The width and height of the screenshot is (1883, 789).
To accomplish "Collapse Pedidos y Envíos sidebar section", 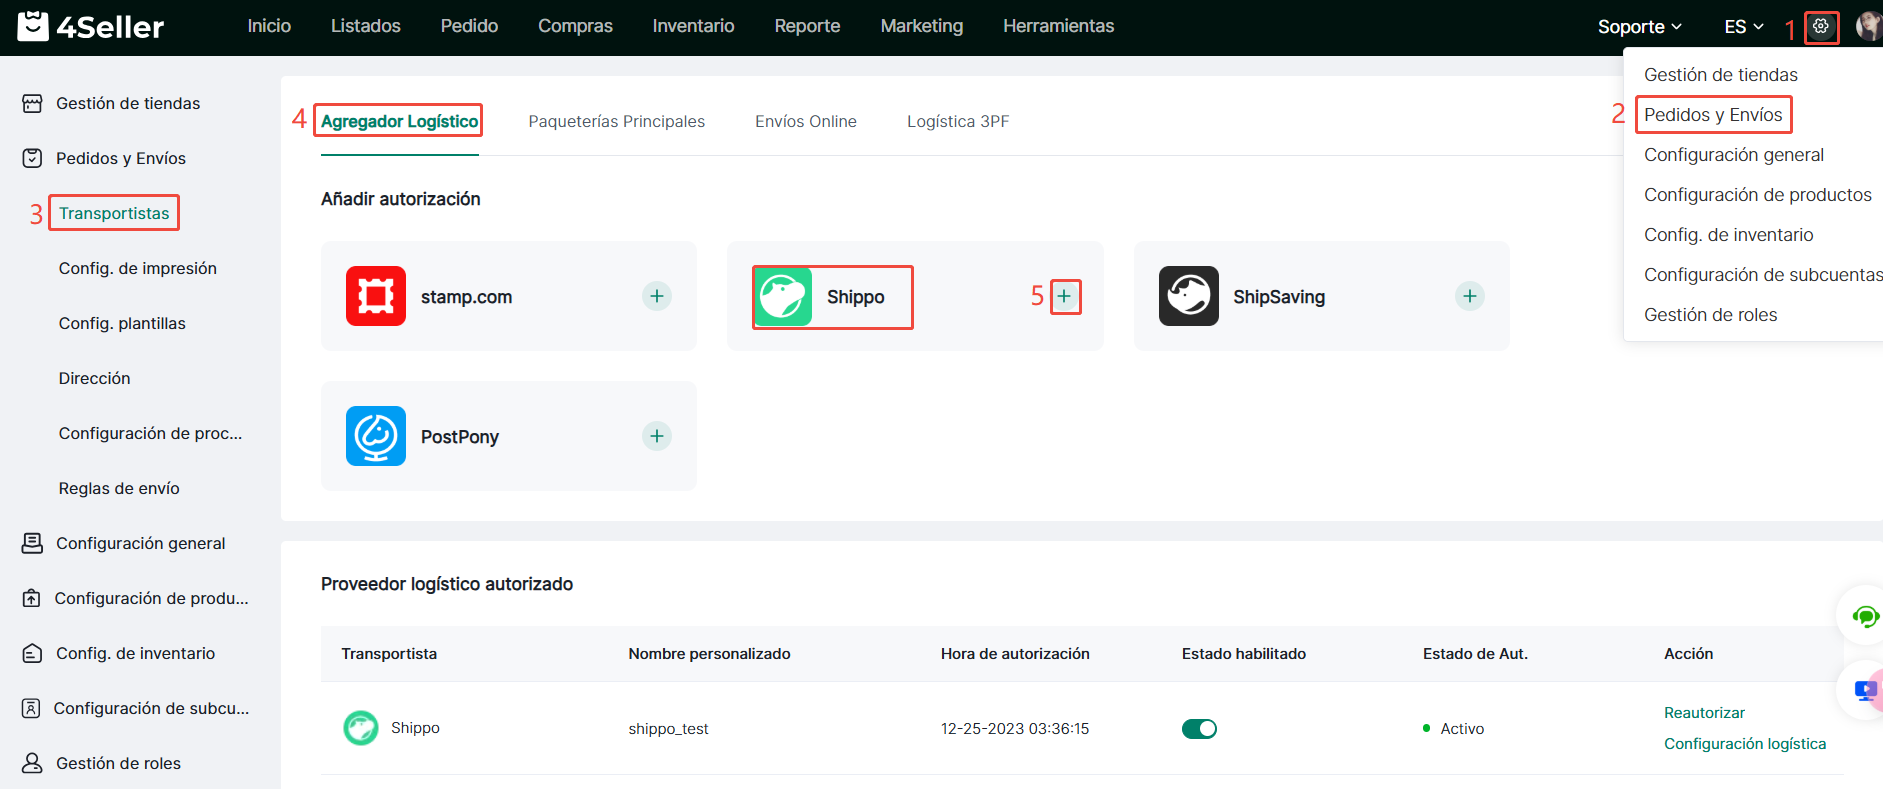I will point(120,158).
